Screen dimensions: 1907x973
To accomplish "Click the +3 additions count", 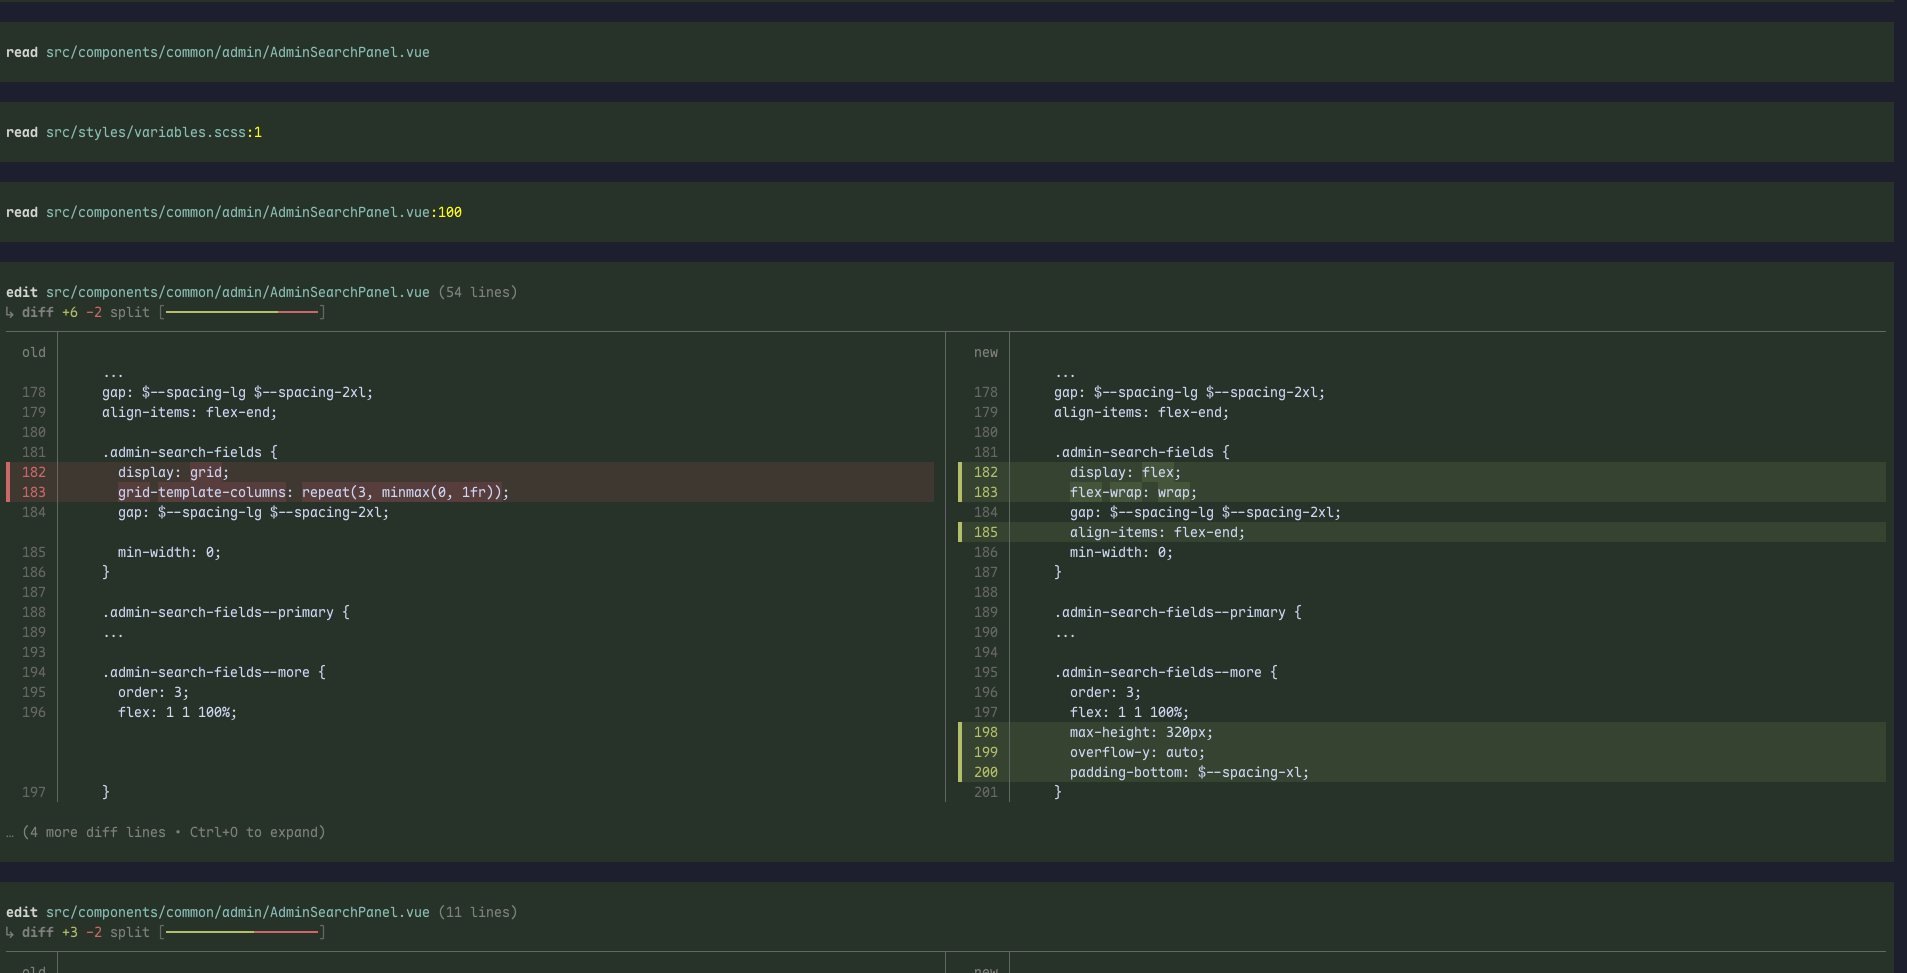I will tap(70, 932).
